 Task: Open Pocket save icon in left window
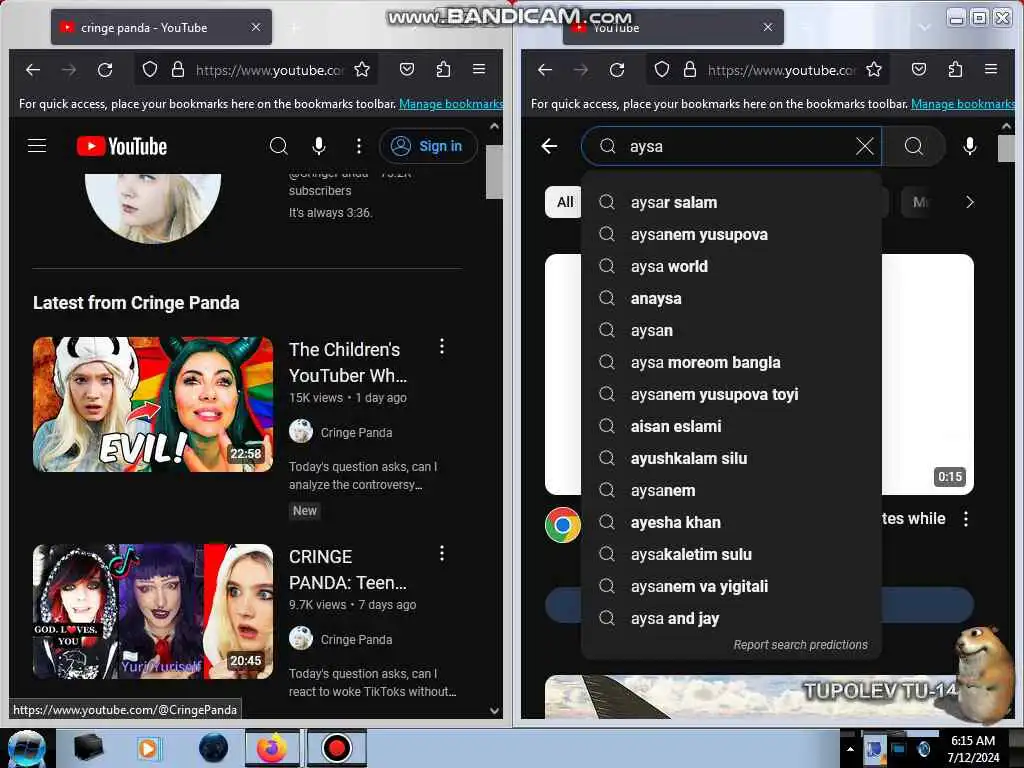click(x=407, y=69)
